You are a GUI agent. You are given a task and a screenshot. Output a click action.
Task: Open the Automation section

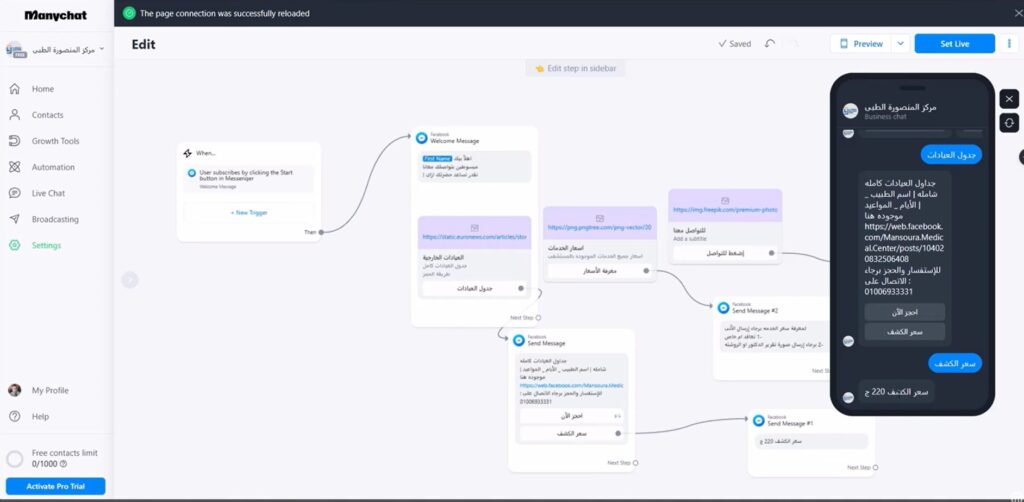[53, 167]
